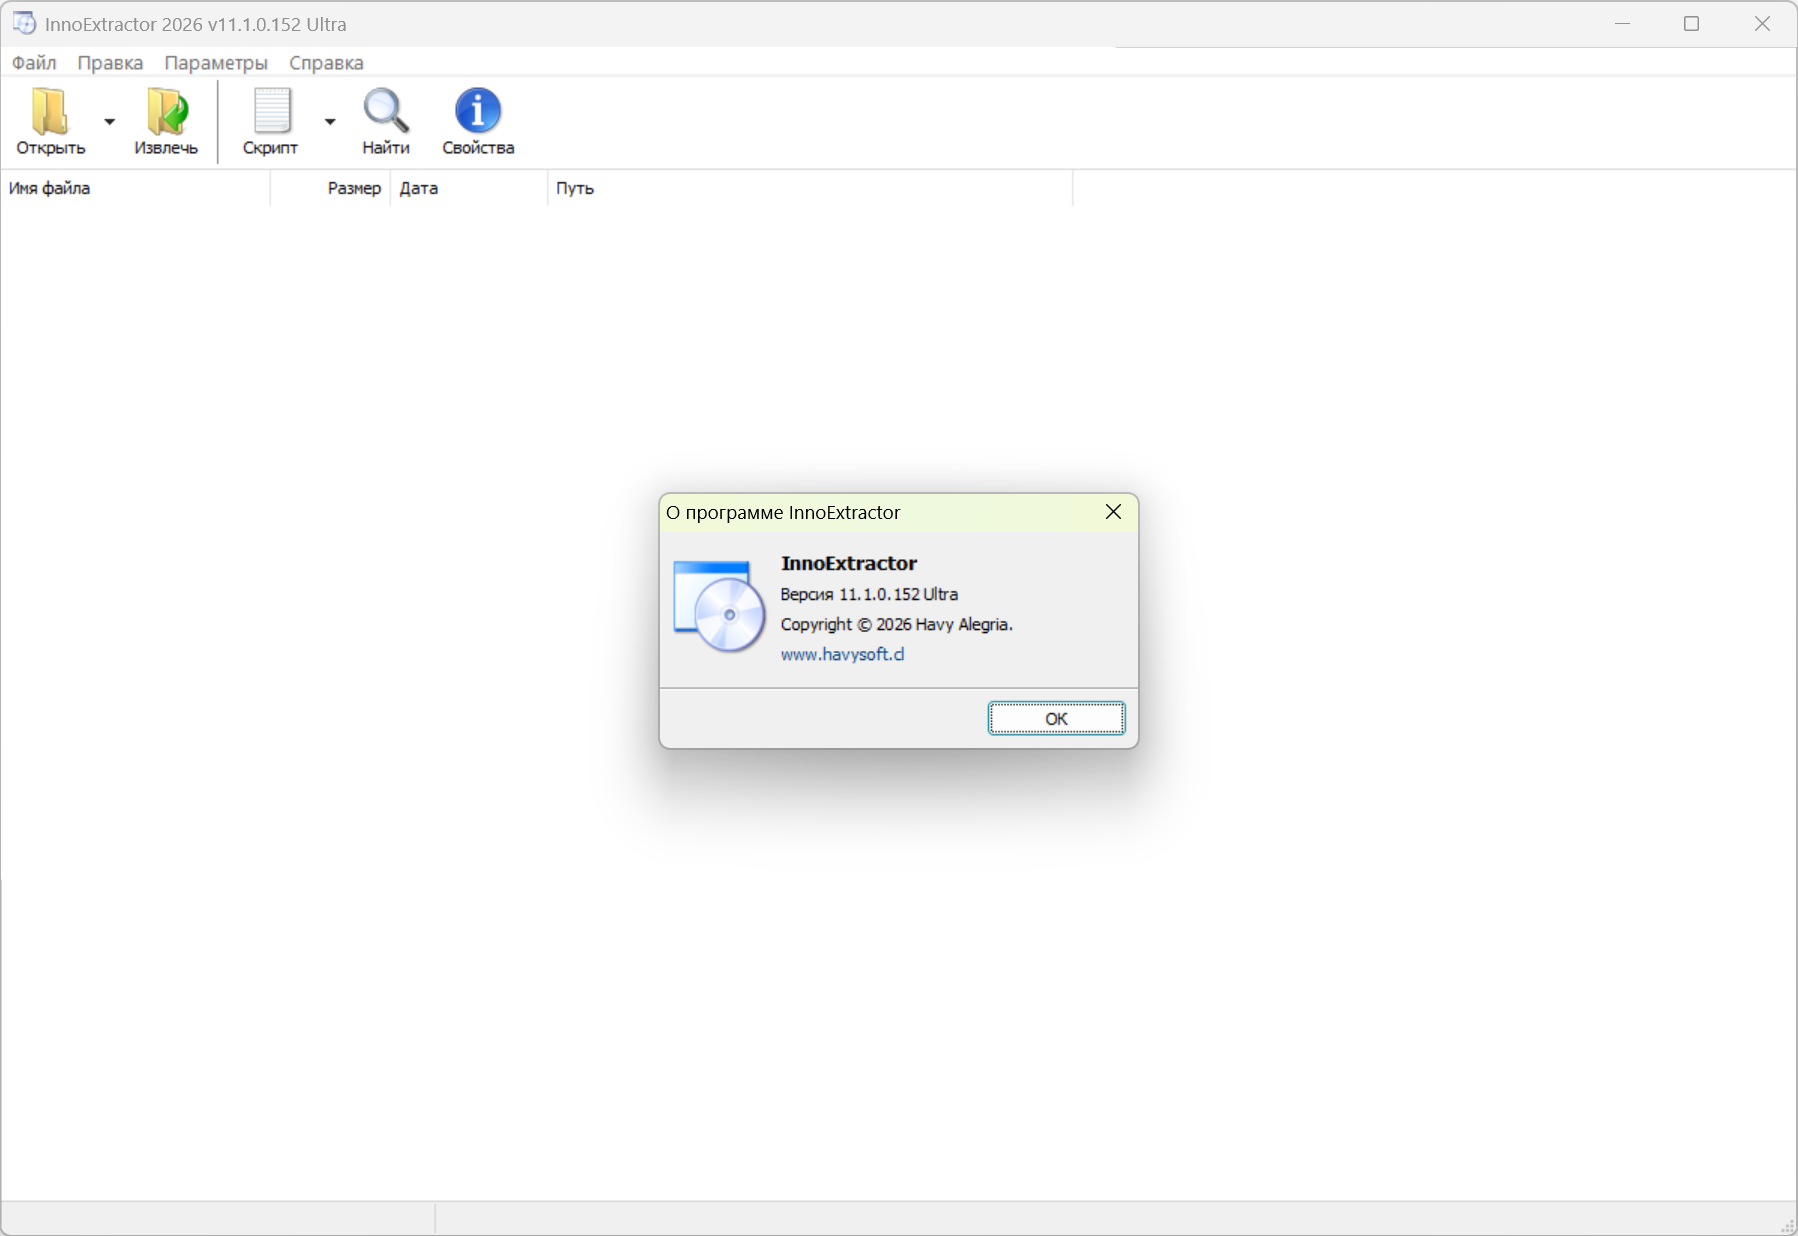1798x1236 pixels.
Task: Open the Справка menu
Action: pyautogui.click(x=326, y=63)
